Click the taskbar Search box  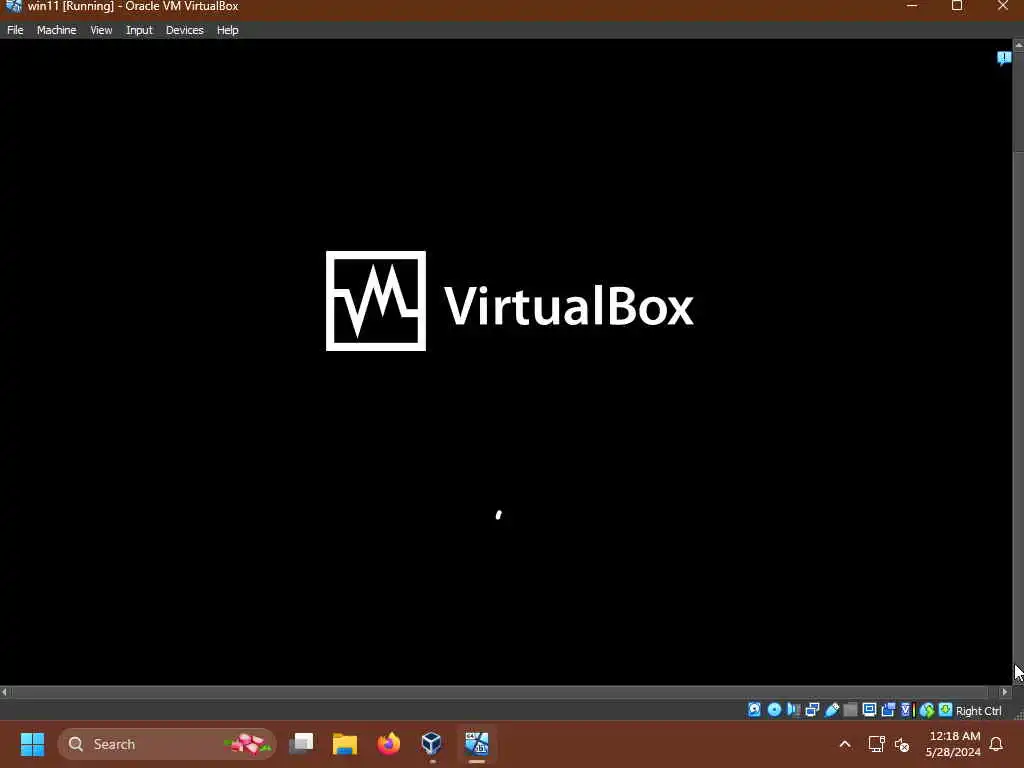[167, 744]
